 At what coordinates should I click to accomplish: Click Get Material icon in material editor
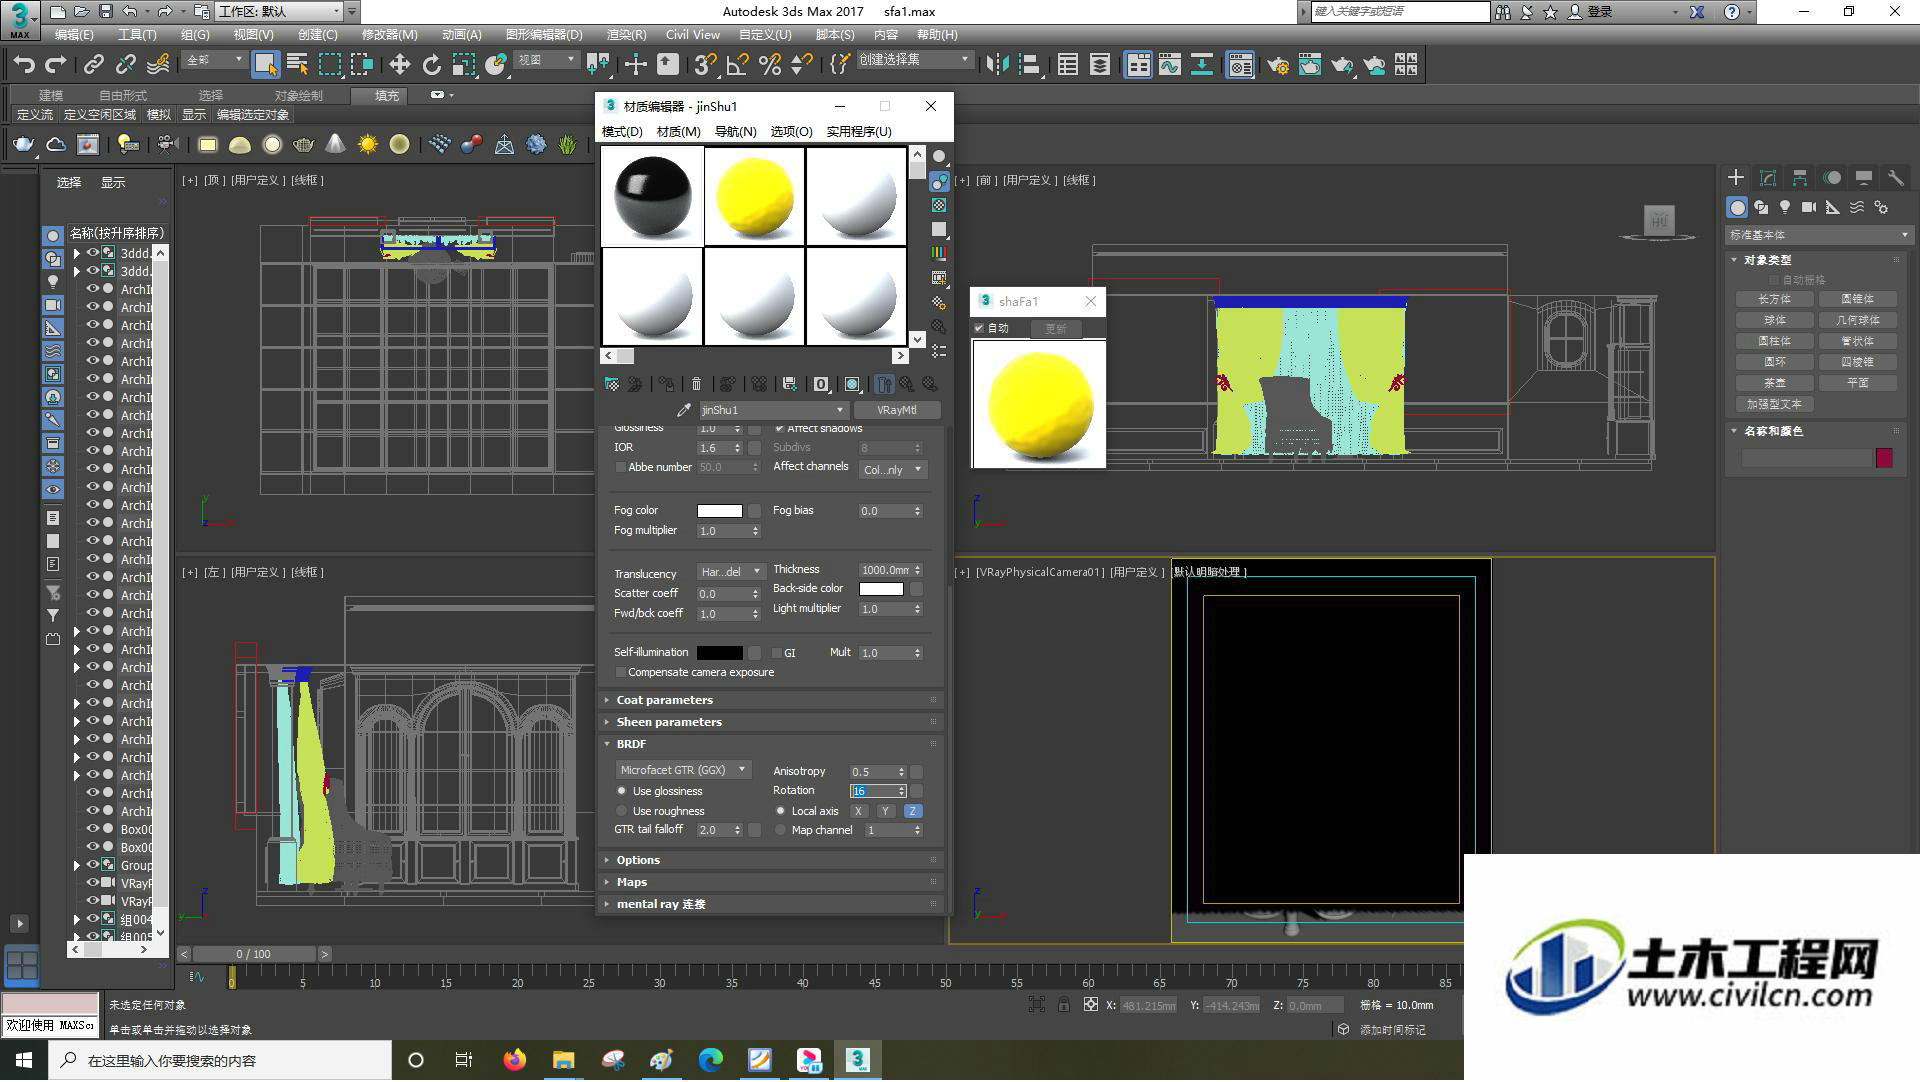[x=611, y=384]
